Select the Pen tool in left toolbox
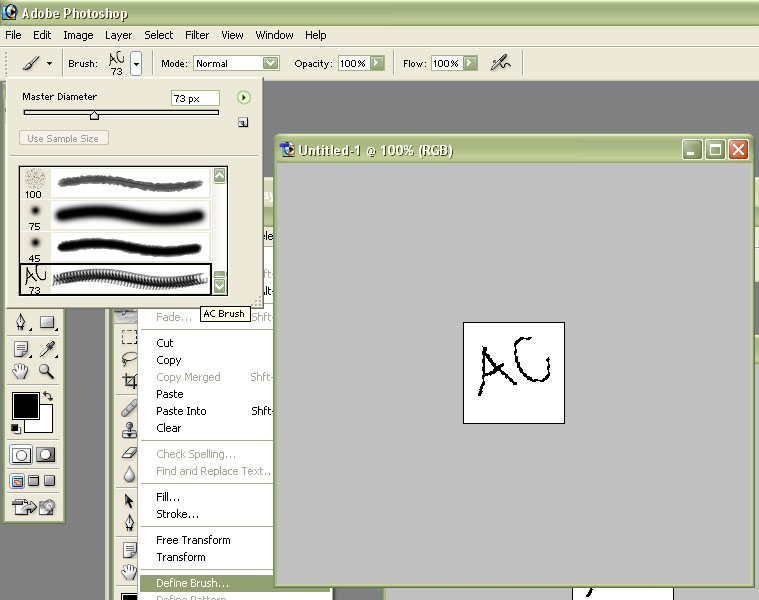This screenshot has height=600, width=759. click(21, 322)
